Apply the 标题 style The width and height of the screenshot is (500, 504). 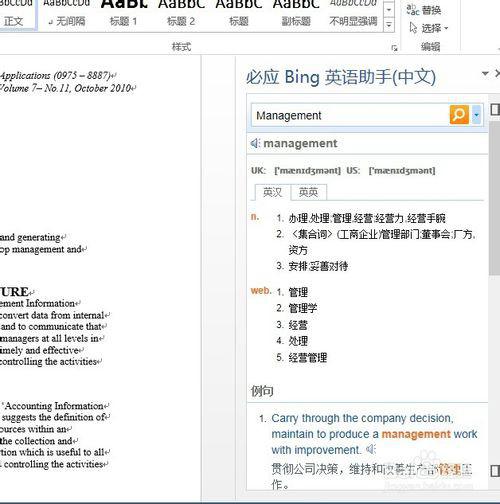[239, 14]
